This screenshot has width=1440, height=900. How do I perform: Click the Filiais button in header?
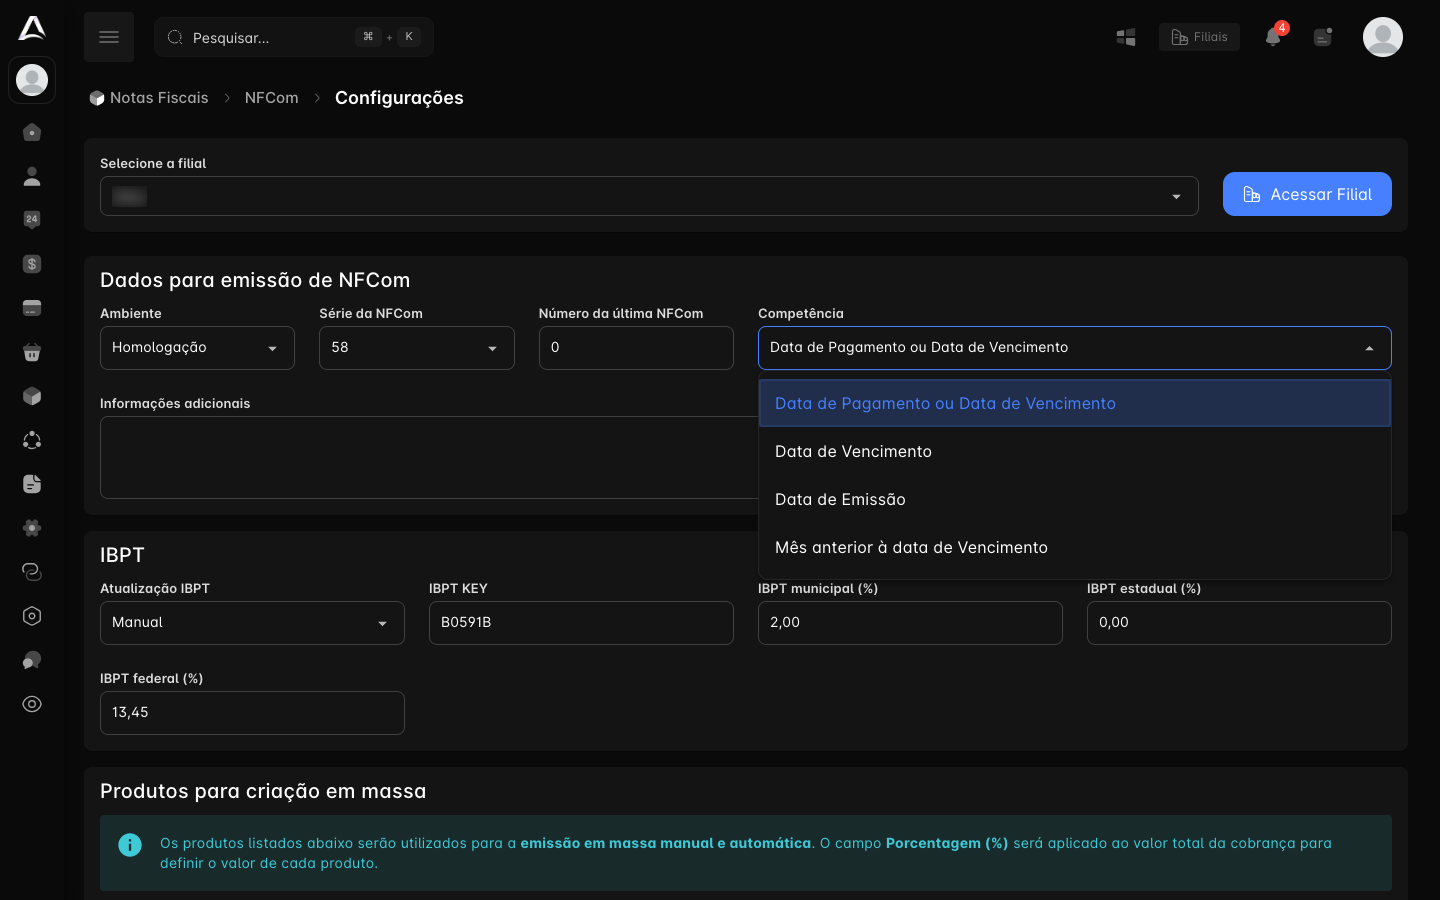1199,37
